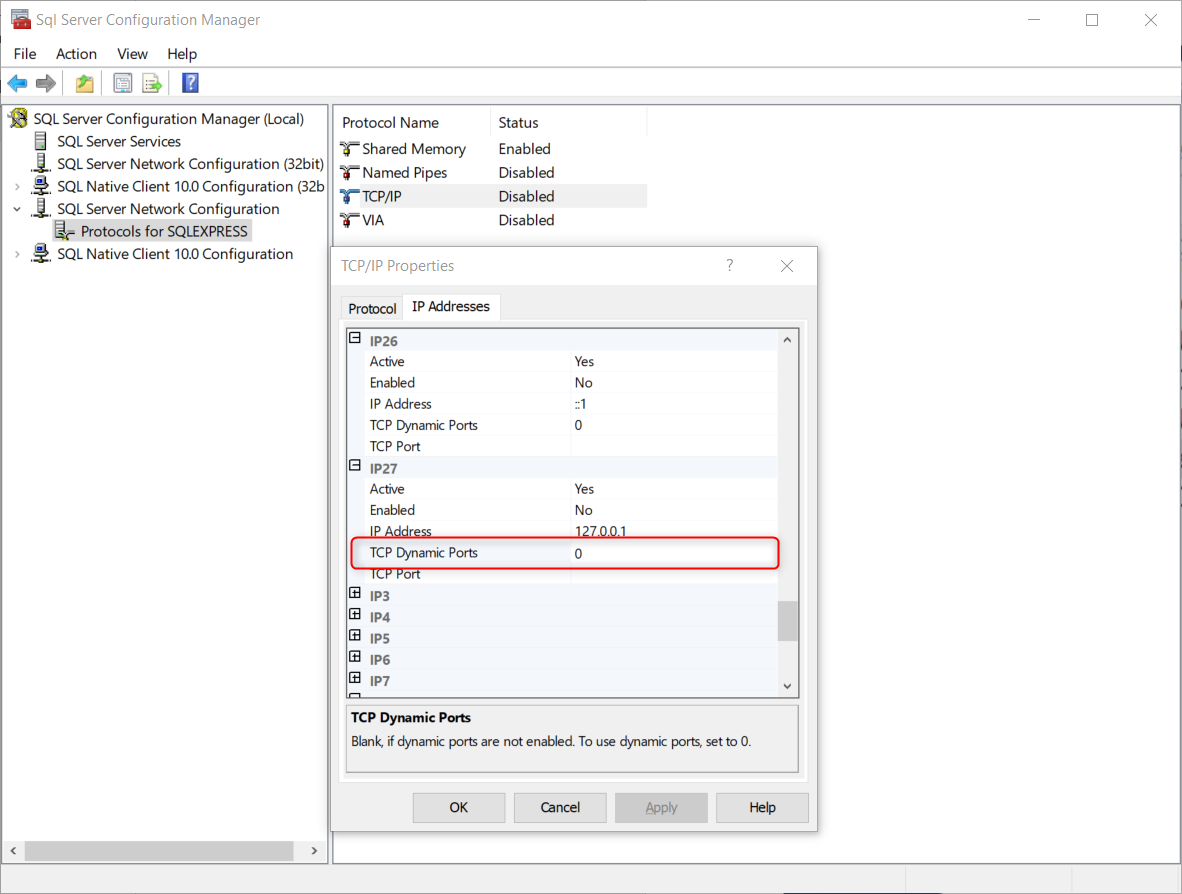Image resolution: width=1182 pixels, height=894 pixels.
Task: Click the blue Help question-mark toolbar icon
Action: [190, 83]
